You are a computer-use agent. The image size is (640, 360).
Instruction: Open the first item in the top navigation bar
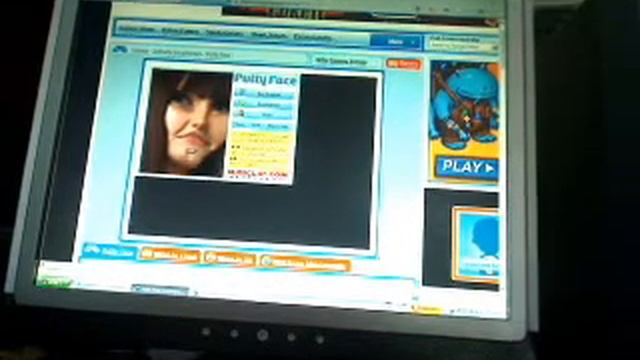click(137, 30)
